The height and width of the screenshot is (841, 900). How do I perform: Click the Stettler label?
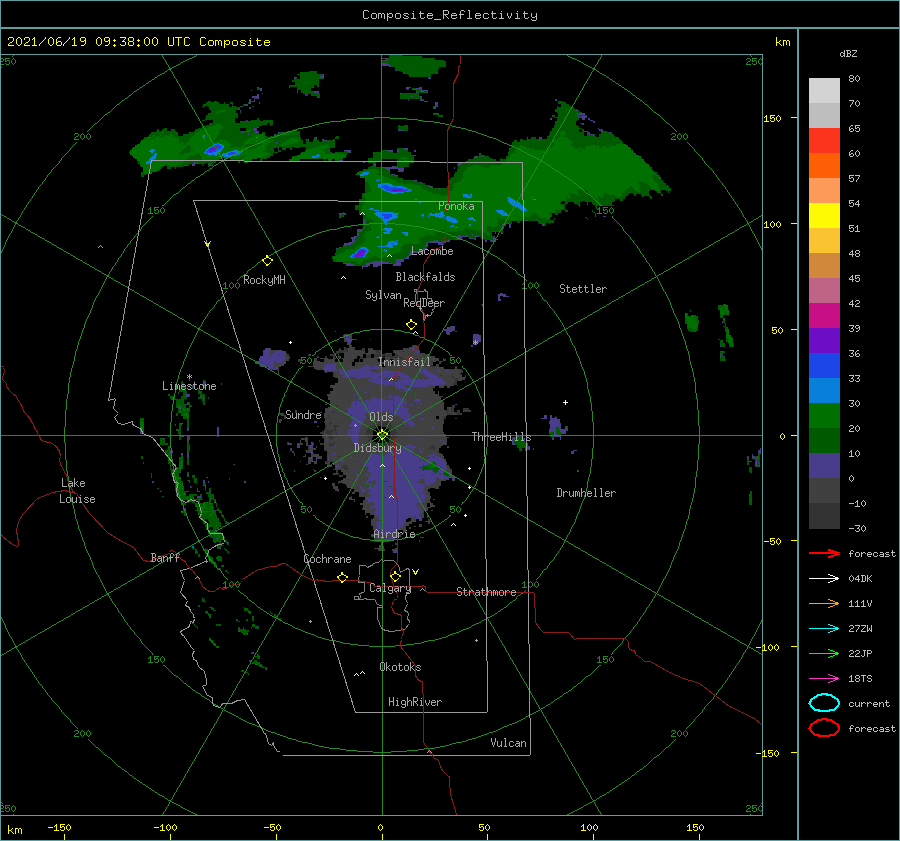pos(583,289)
